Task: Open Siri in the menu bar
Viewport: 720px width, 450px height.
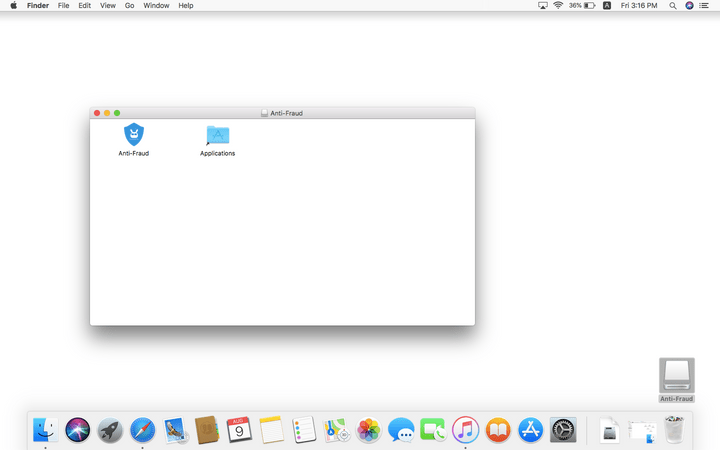Action: (x=689, y=6)
